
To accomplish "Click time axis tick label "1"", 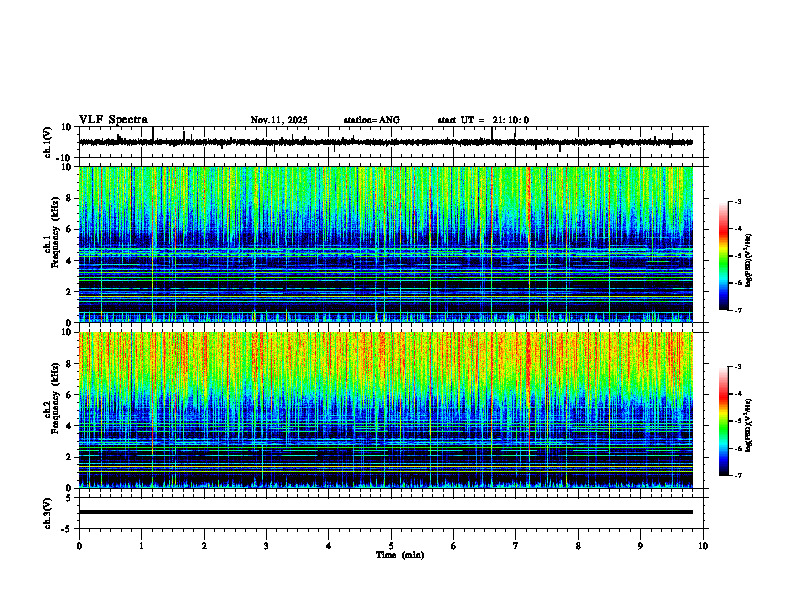I will pyautogui.click(x=141, y=546).
